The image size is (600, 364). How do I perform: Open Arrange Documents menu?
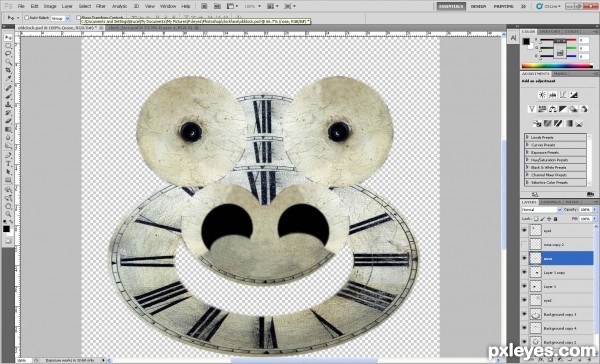[272, 6]
